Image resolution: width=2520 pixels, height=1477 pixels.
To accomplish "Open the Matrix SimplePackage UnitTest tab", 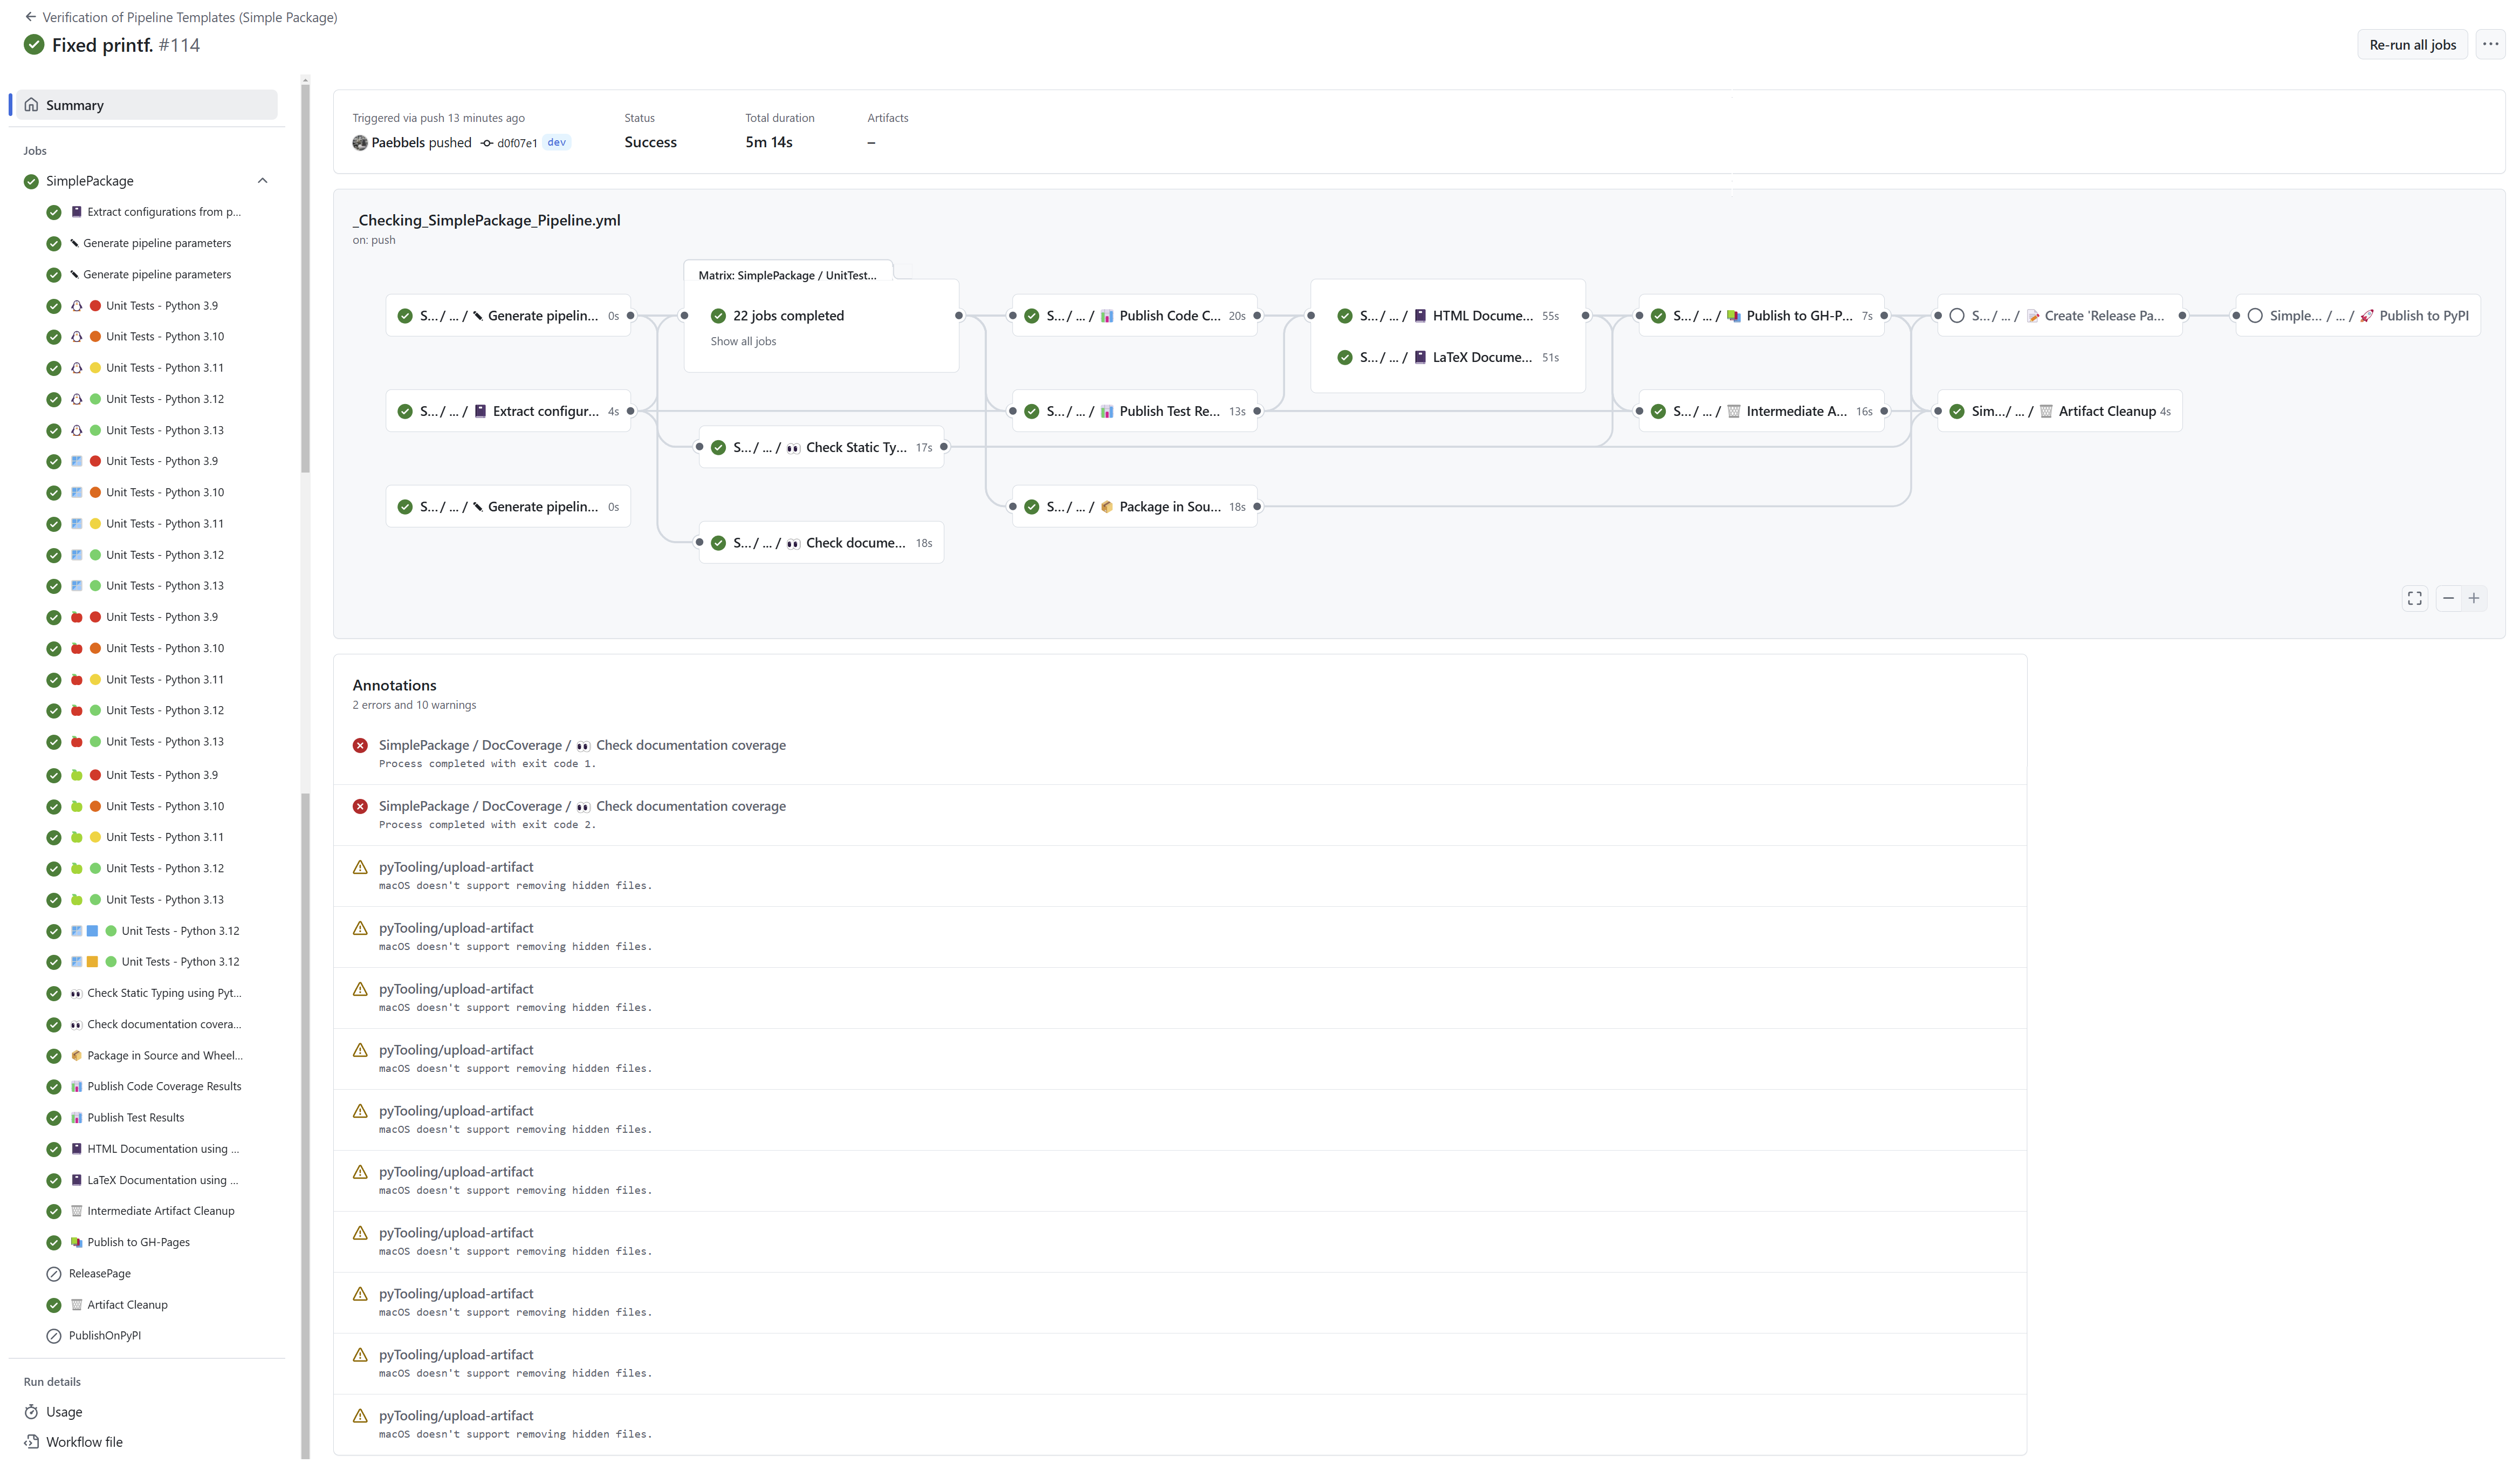I will (787, 275).
